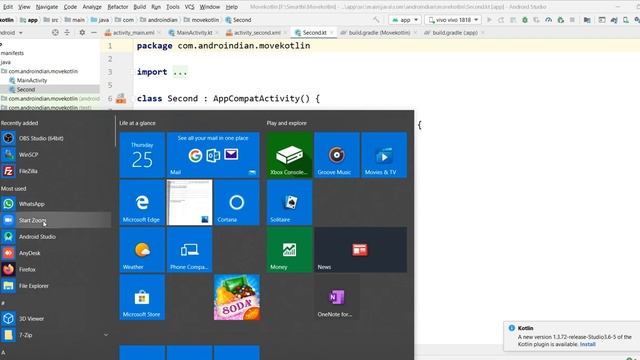Screen dimensions: 640x360
Task: Click the Stop button in the toolbar
Action: [572, 20]
